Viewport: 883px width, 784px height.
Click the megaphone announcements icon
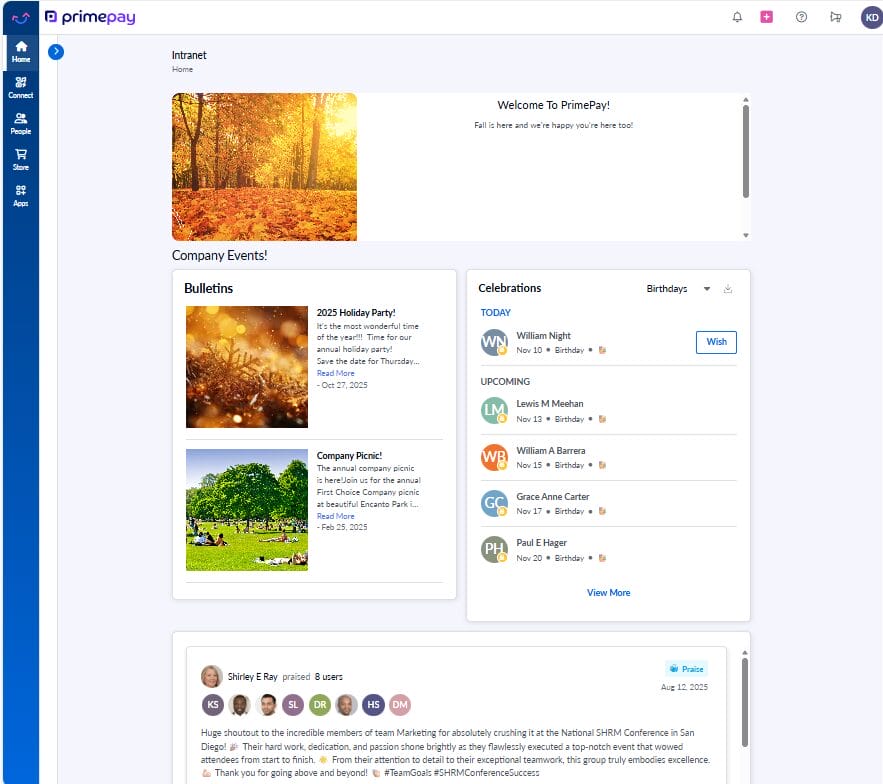[834, 17]
